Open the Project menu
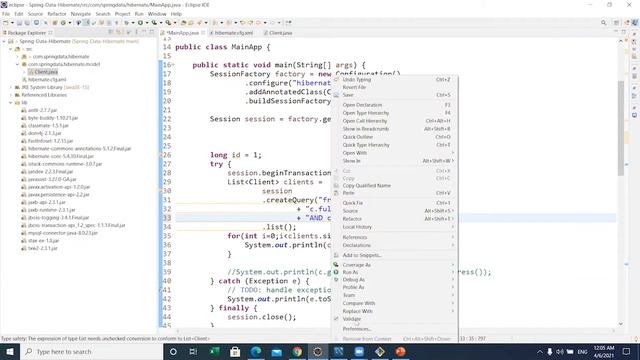The height and width of the screenshot is (360, 640). [x=122, y=14]
